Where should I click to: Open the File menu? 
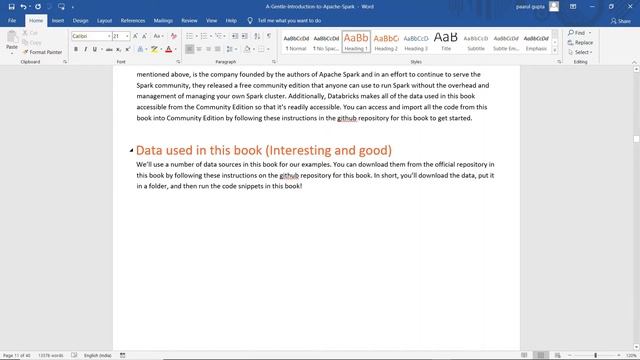point(12,21)
